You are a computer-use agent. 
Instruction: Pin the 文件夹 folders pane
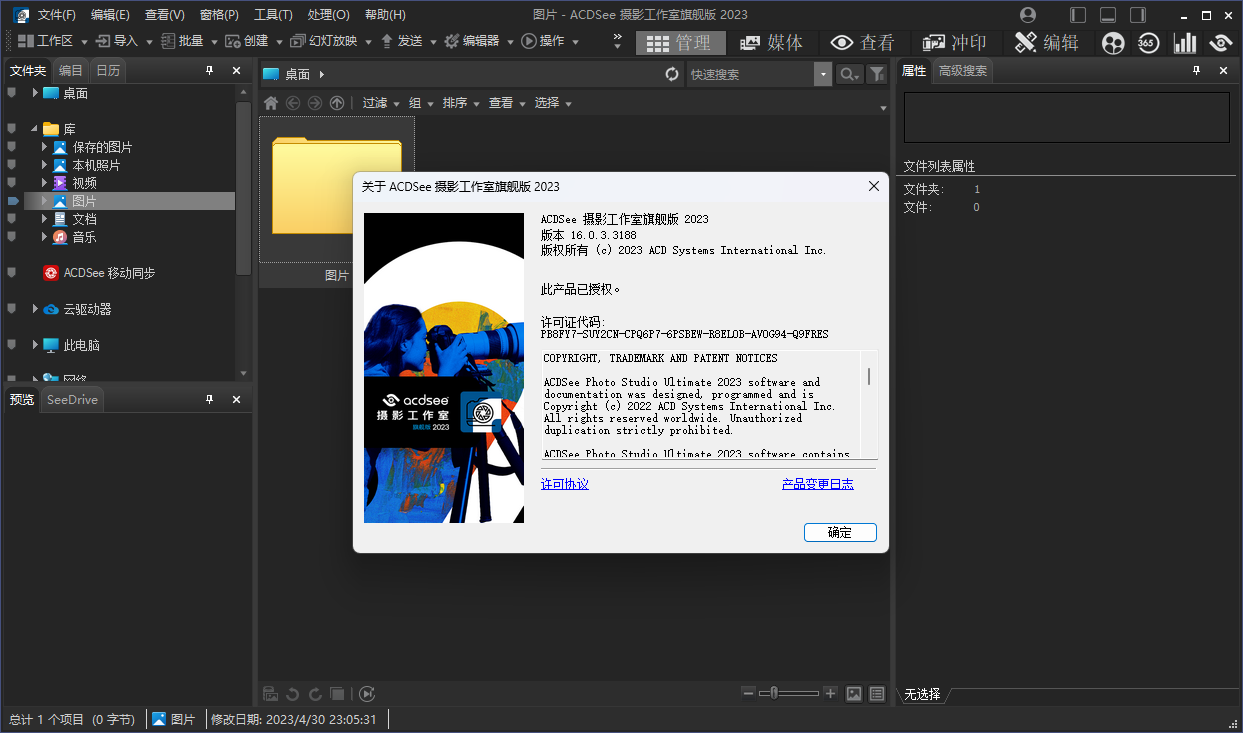[x=210, y=70]
